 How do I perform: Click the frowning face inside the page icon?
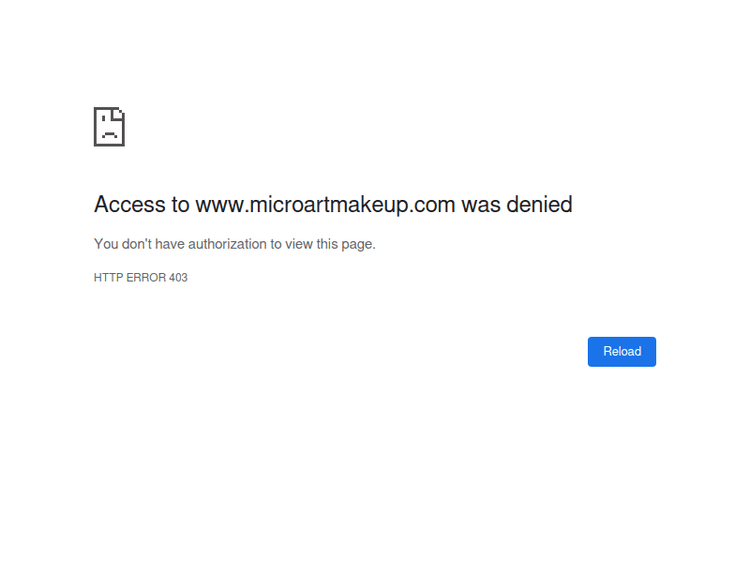[108, 132]
